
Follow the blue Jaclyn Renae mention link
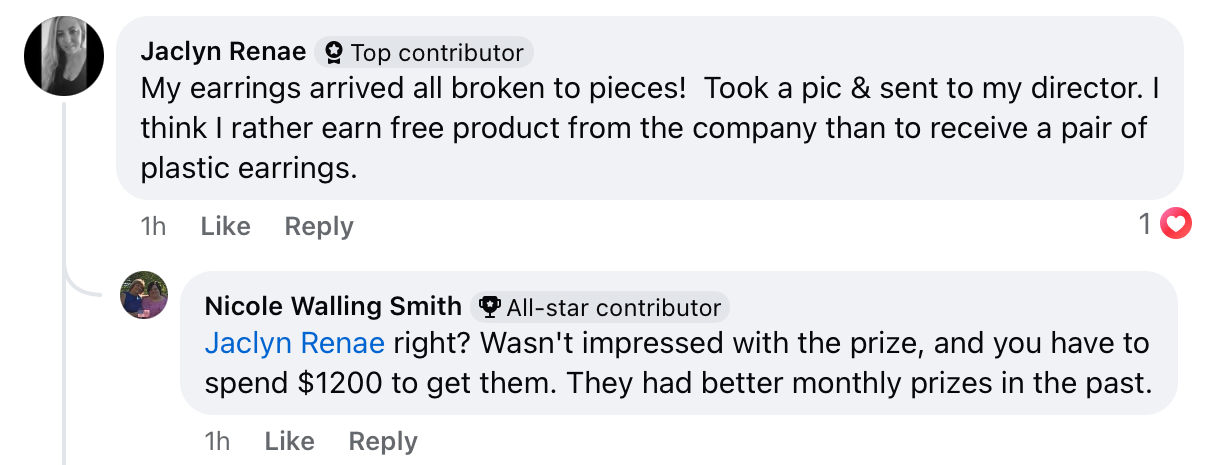tap(295, 344)
